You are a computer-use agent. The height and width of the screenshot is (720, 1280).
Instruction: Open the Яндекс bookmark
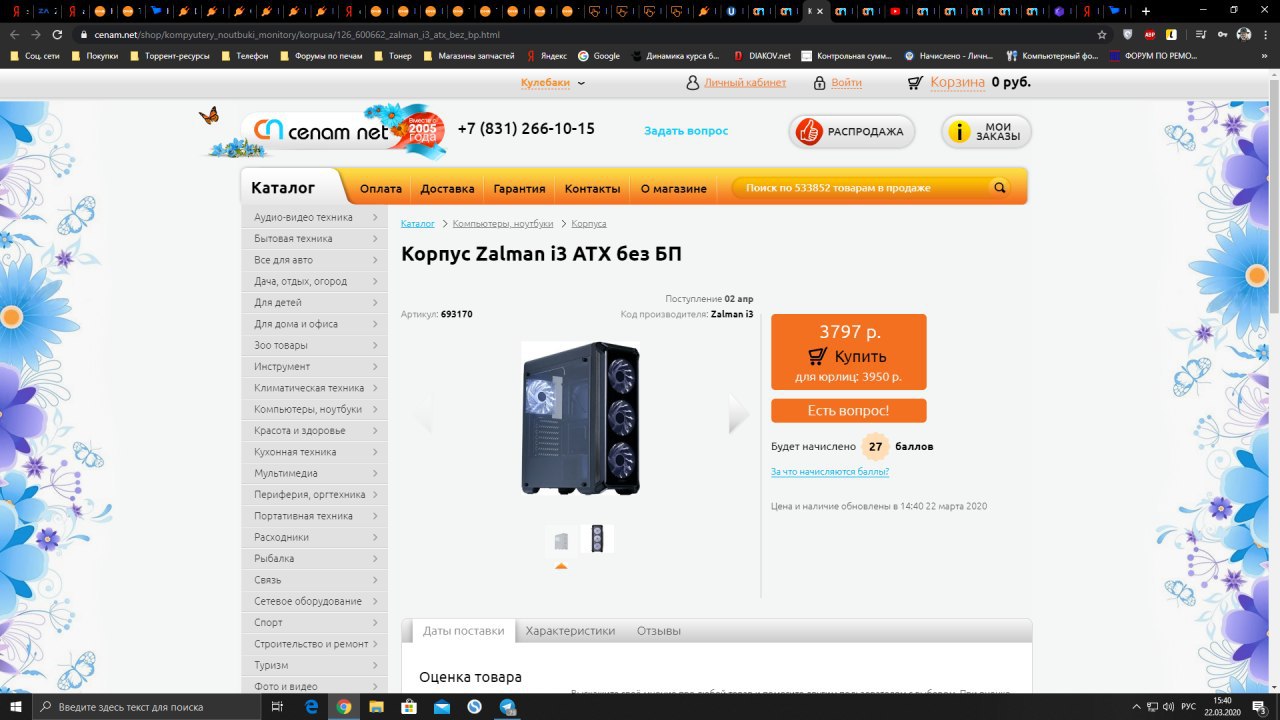pos(547,56)
